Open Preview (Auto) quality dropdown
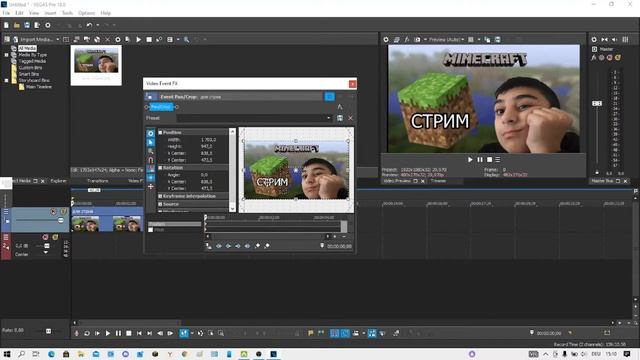Image resolution: width=640 pixels, height=360 pixels. pyautogui.click(x=446, y=40)
